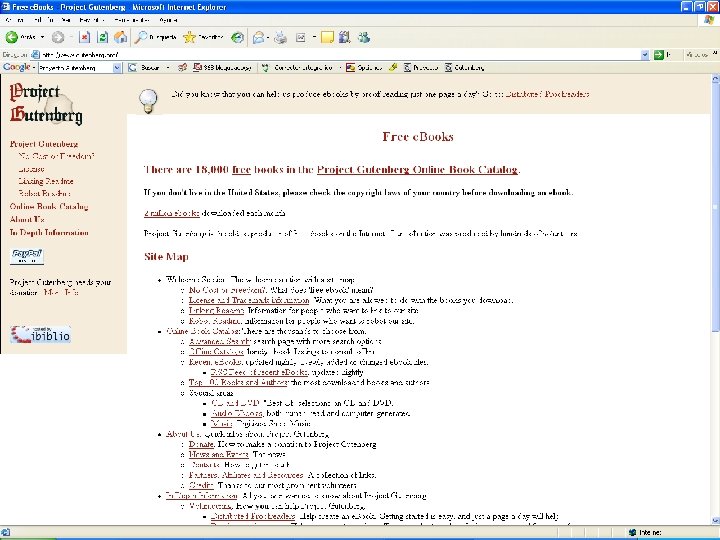Click the Site Map heading text

point(166,256)
